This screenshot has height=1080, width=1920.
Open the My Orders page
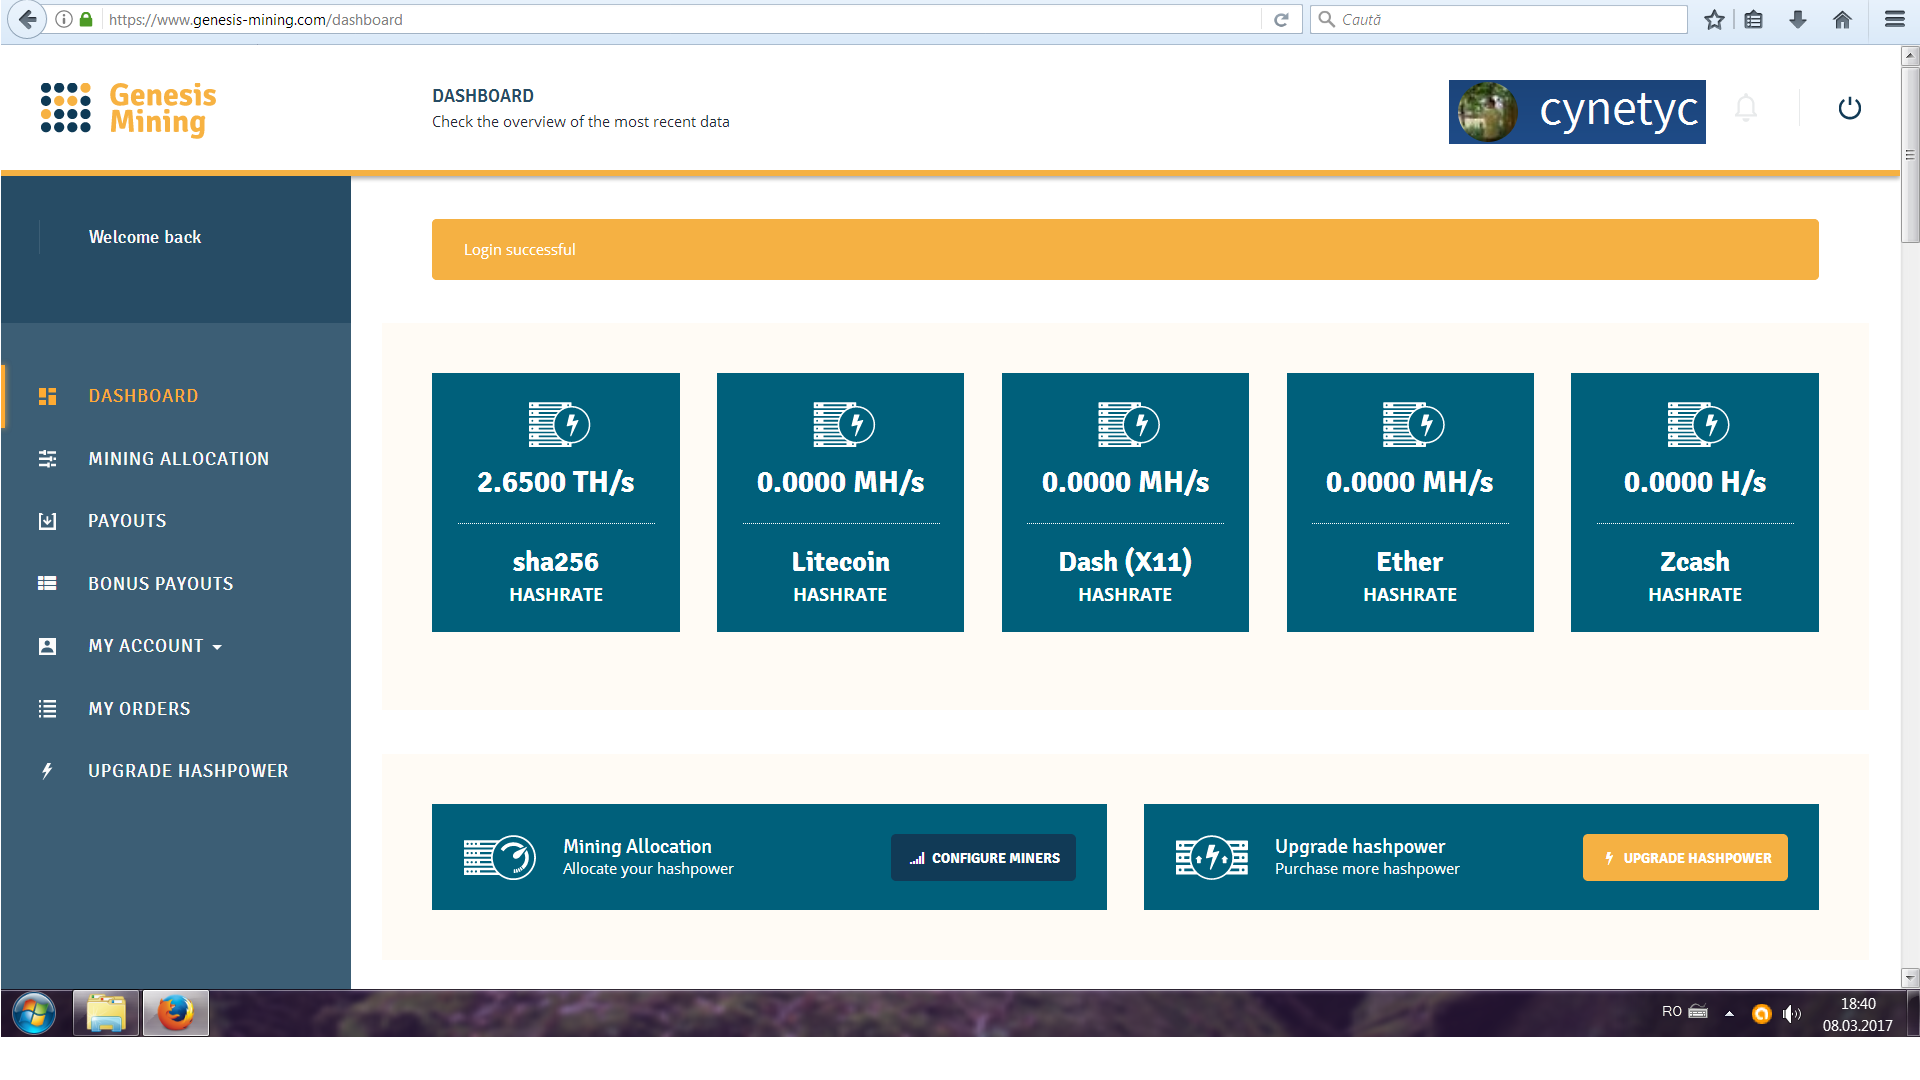[x=139, y=709]
